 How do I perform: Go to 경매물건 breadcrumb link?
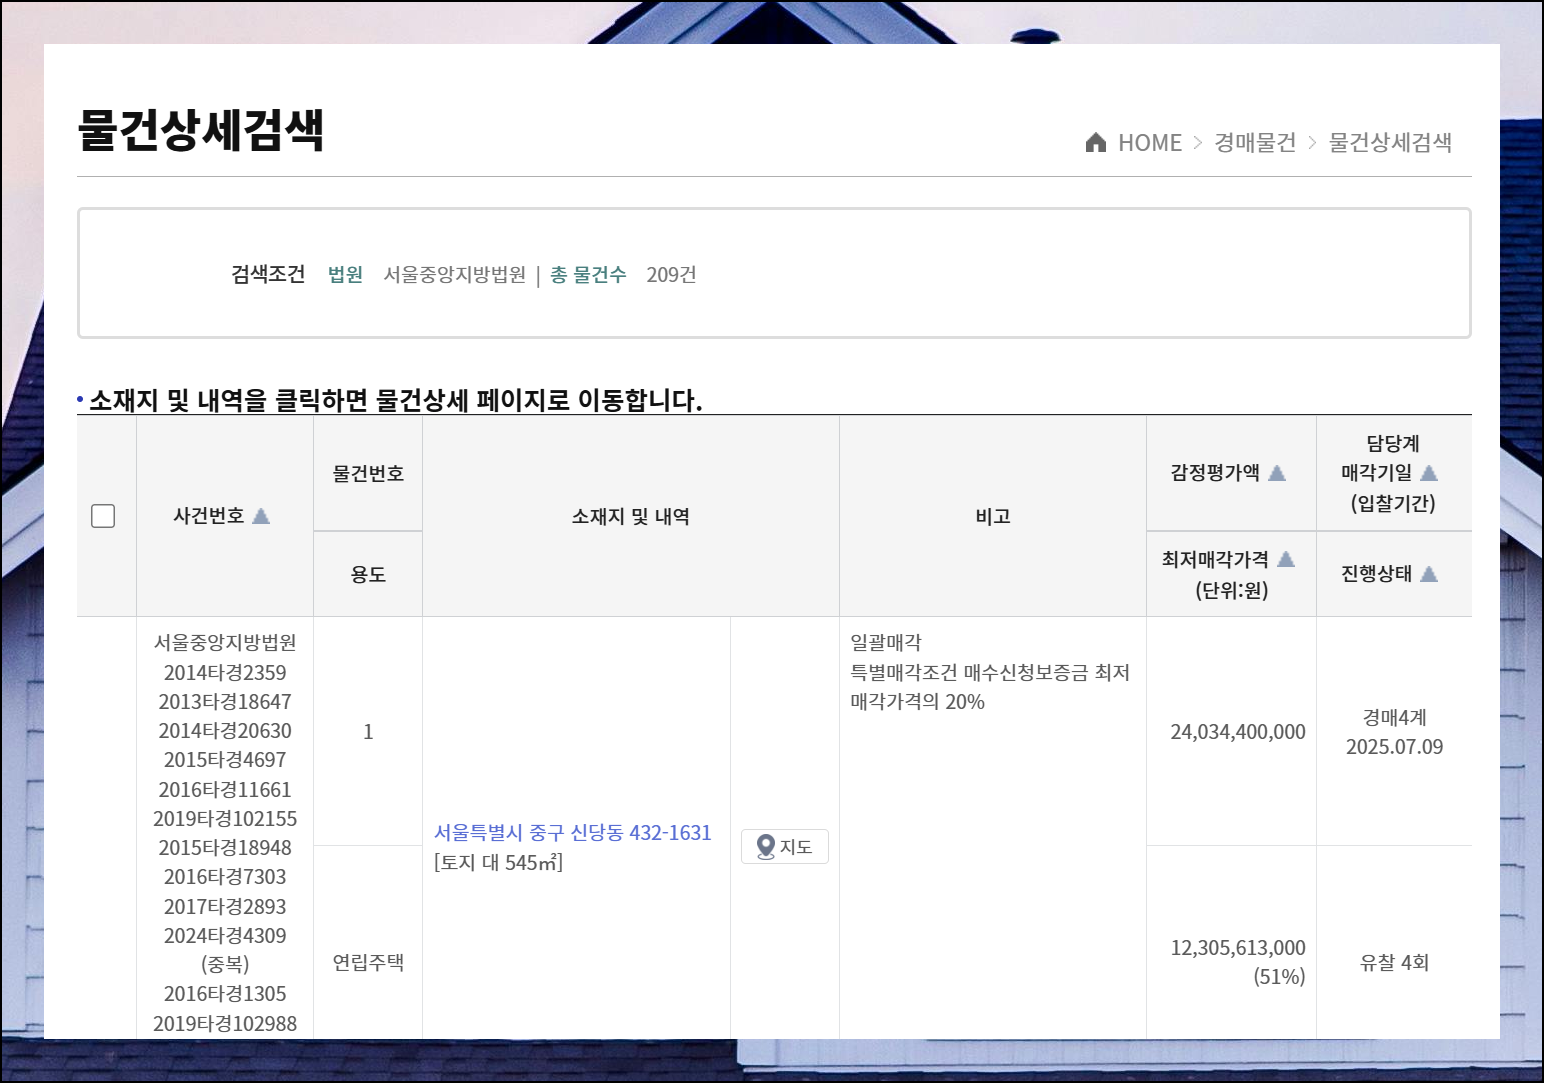[x=1255, y=143]
